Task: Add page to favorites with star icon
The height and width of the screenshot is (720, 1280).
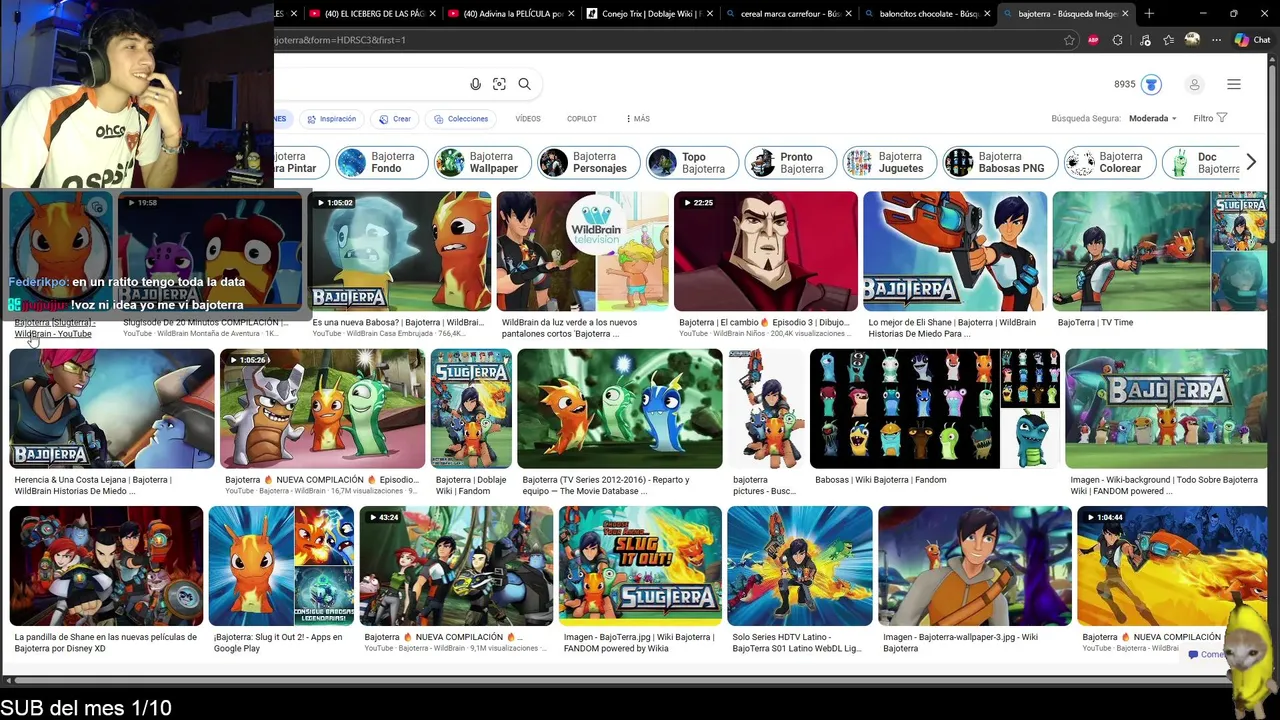Action: (1069, 40)
